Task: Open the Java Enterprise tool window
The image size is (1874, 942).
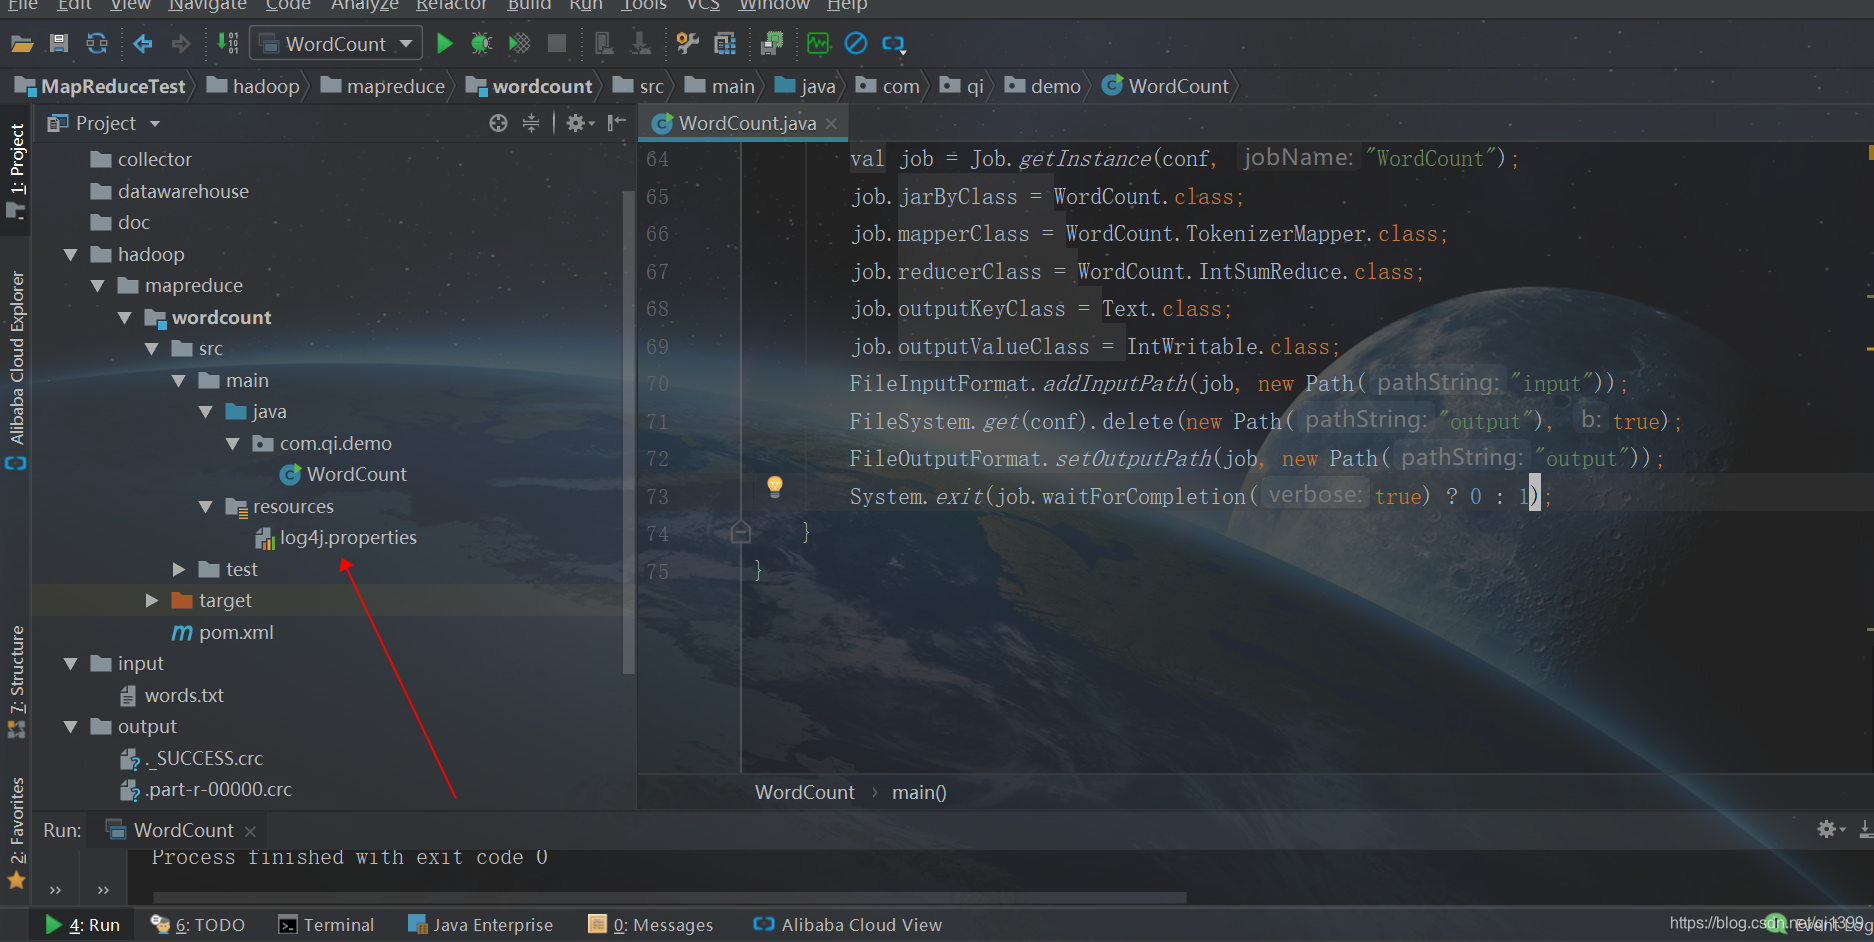Action: [x=481, y=925]
